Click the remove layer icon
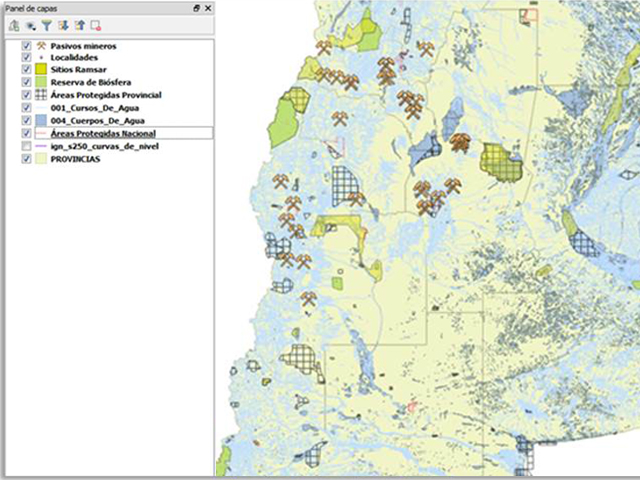Viewport: 640px width, 480px height. (x=96, y=26)
